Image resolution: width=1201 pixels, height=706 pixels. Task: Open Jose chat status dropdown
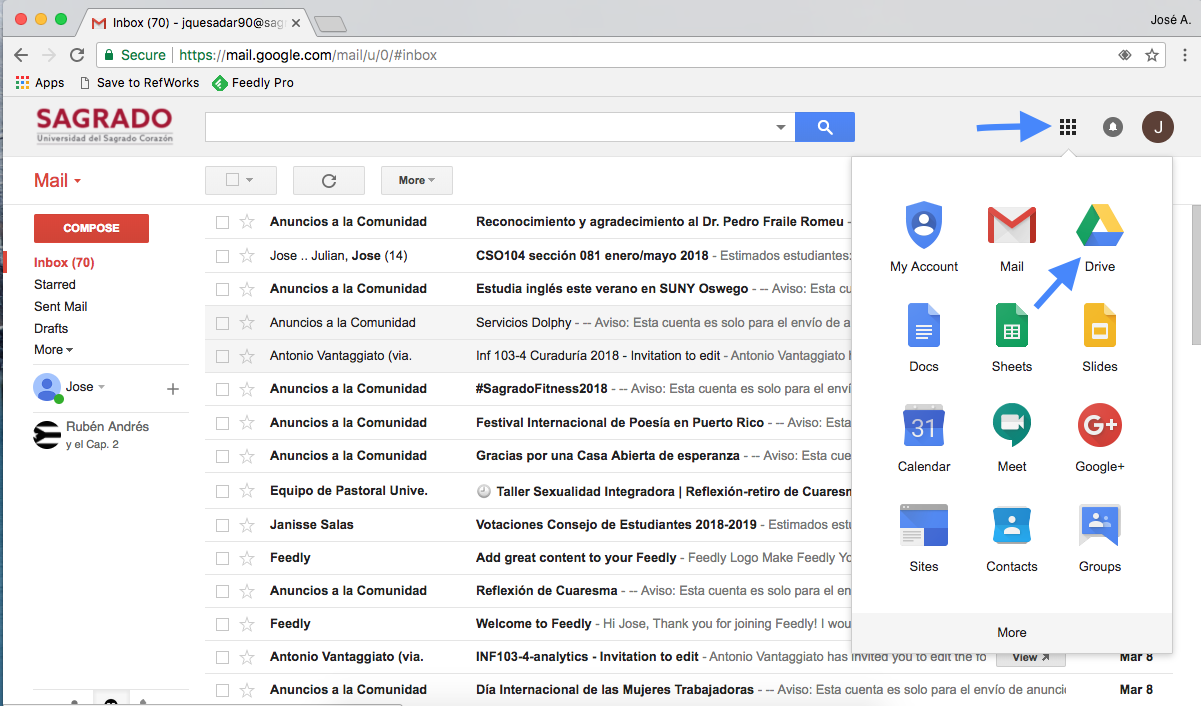[x=101, y=387]
